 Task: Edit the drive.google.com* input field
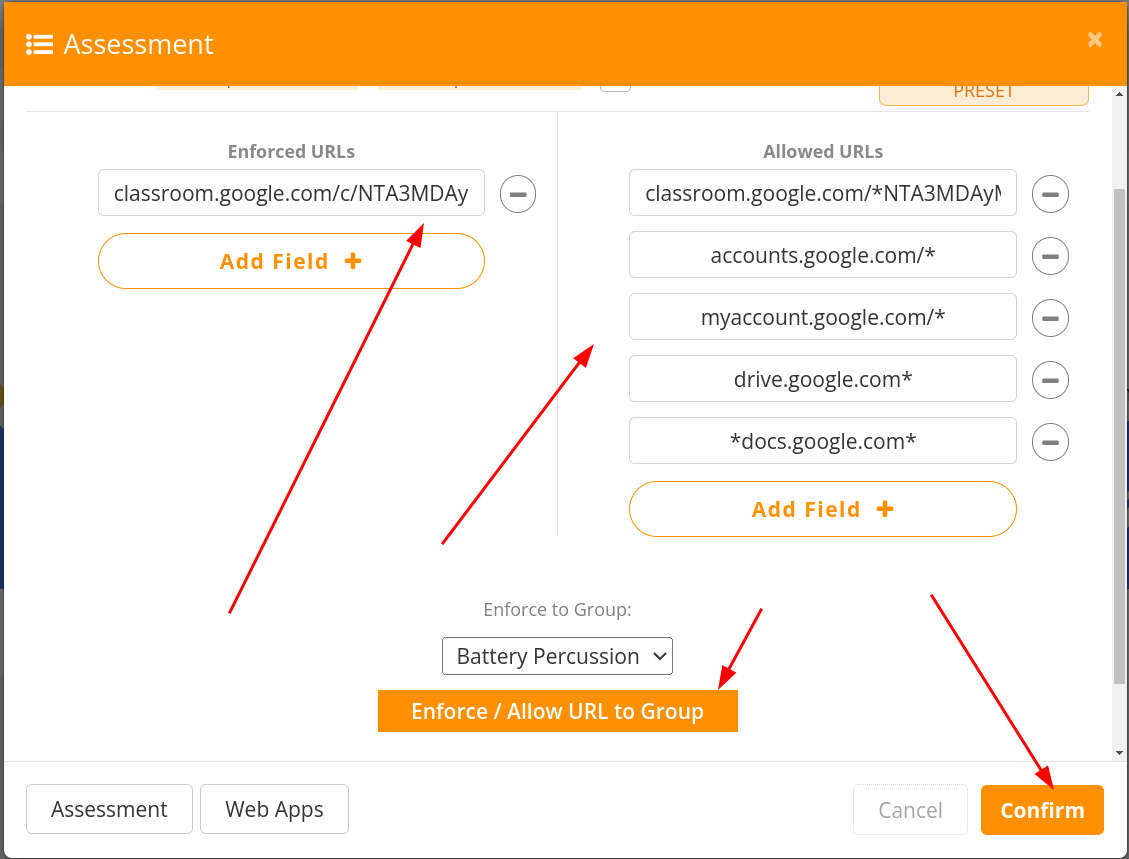pos(822,379)
